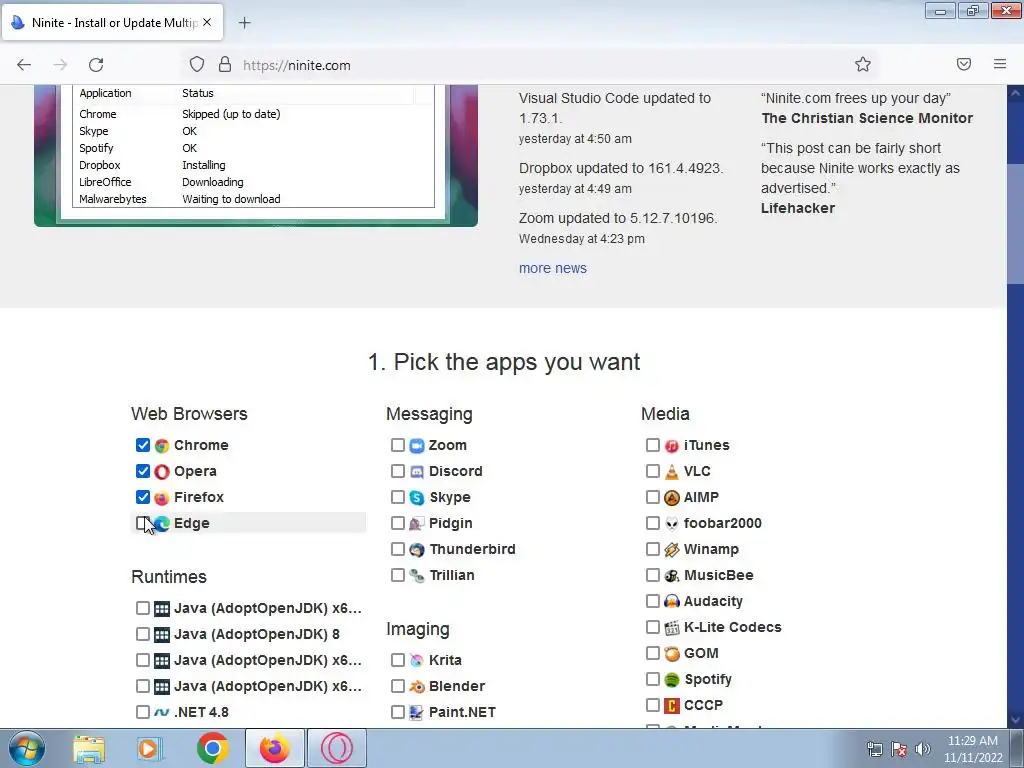Click the Trillian icon under Messaging
Screen dimensions: 1024x768
coord(417,575)
